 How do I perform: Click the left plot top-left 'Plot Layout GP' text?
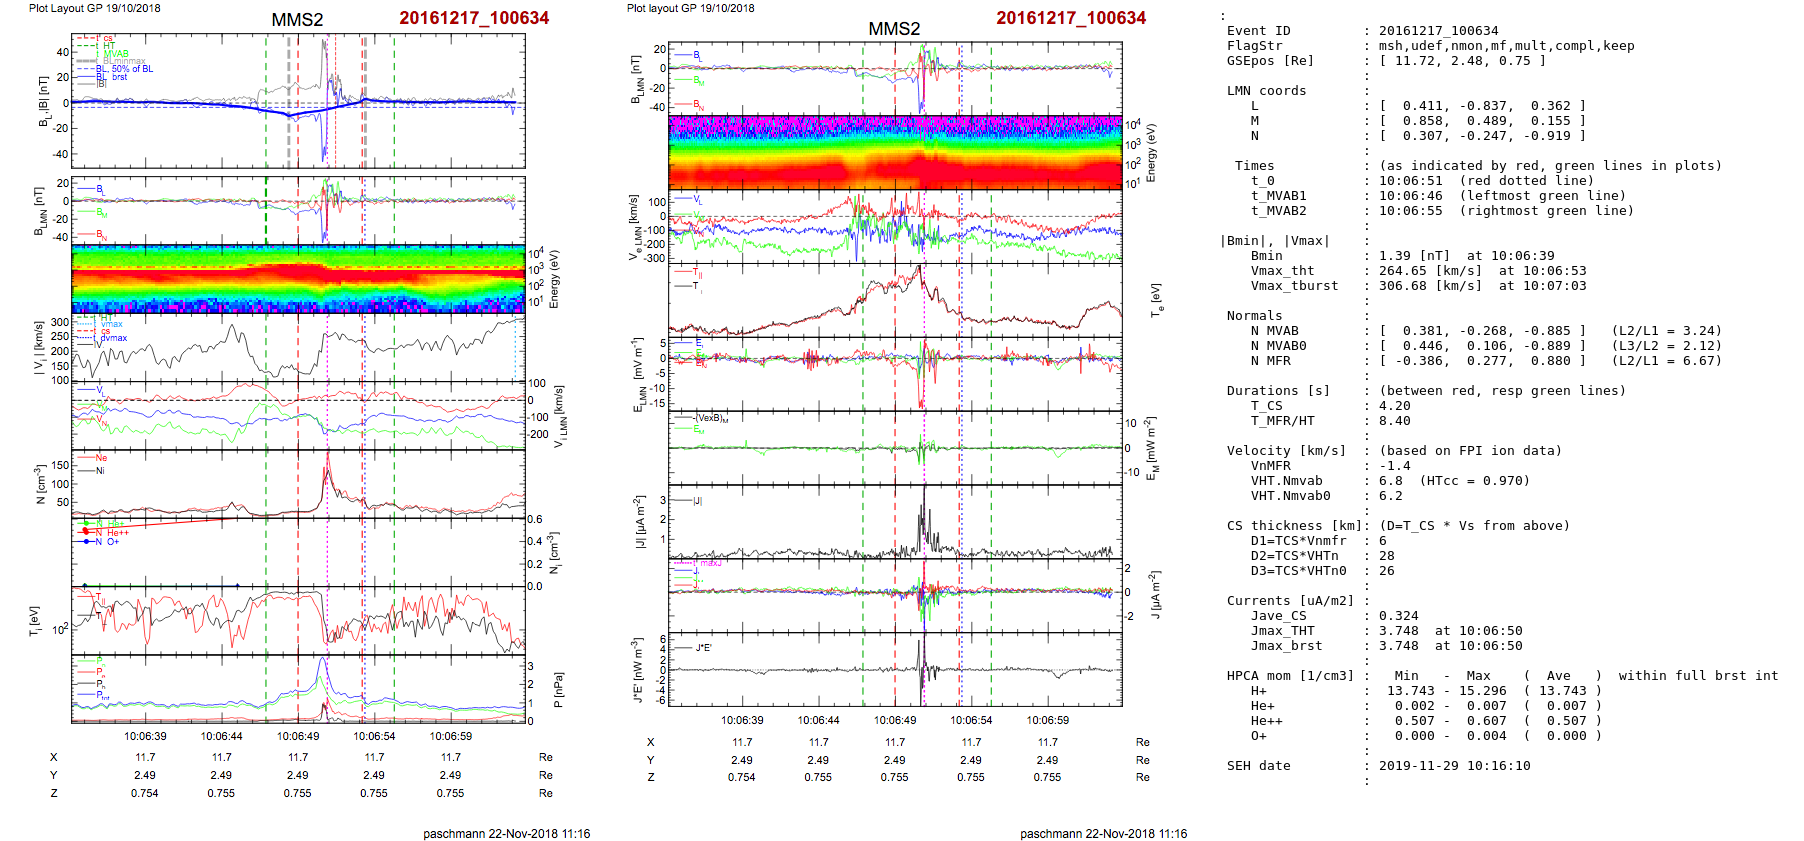tap(94, 8)
